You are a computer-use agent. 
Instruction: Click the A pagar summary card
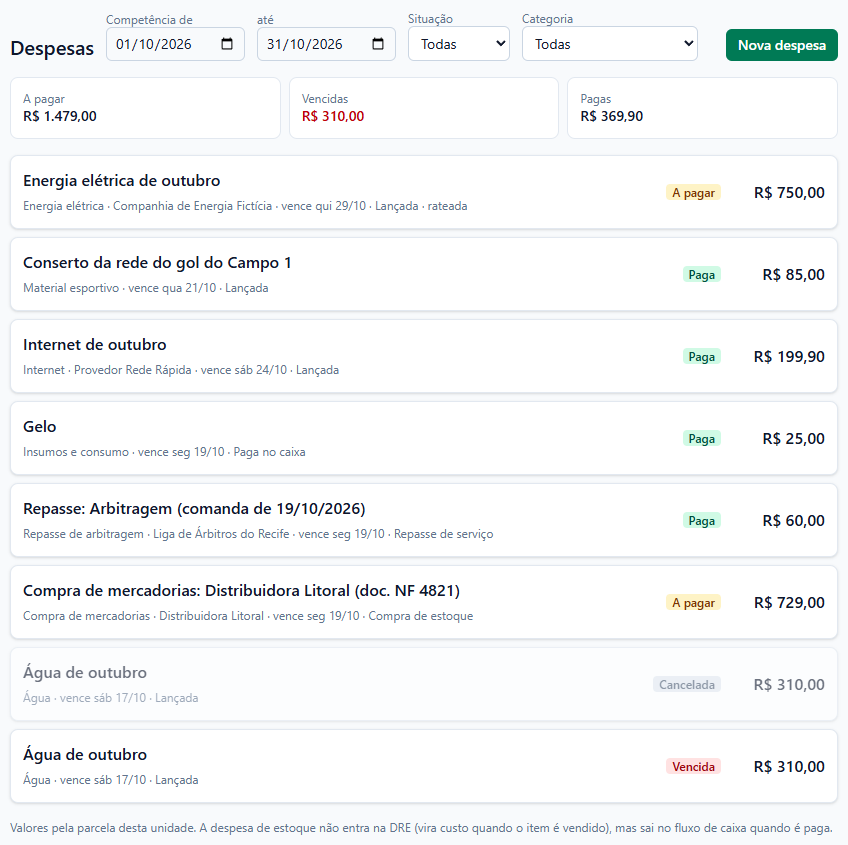(x=145, y=108)
